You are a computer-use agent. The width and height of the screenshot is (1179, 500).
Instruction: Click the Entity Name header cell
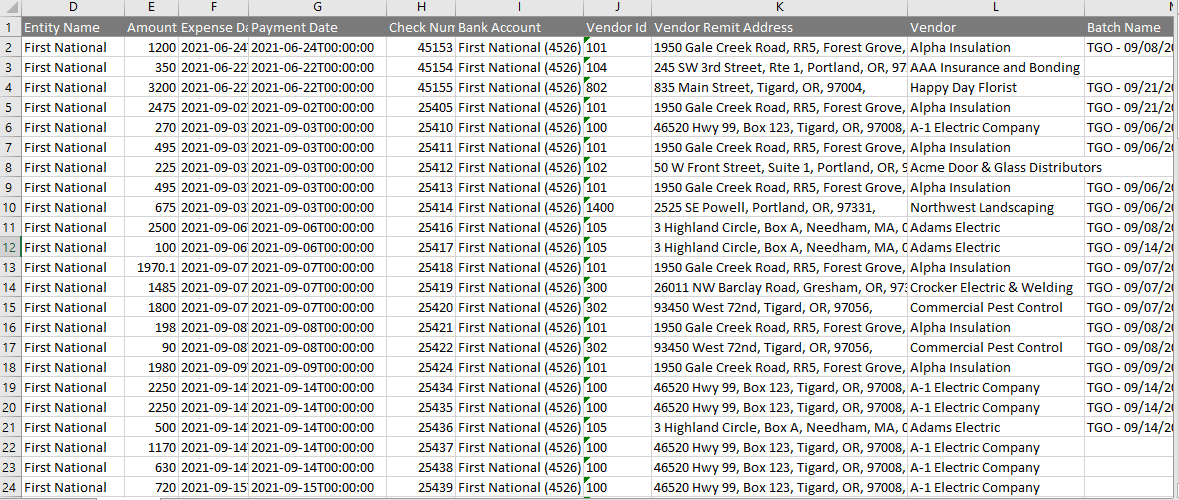73,27
